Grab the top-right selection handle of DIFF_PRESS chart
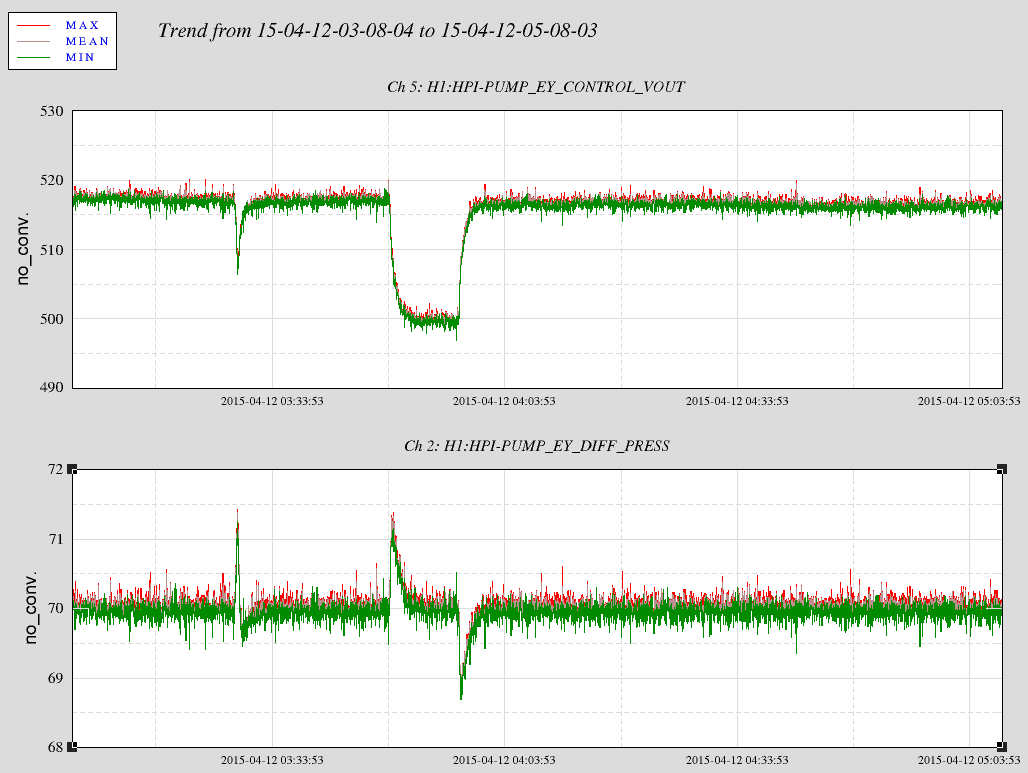The height and width of the screenshot is (773, 1028). point(1002,469)
